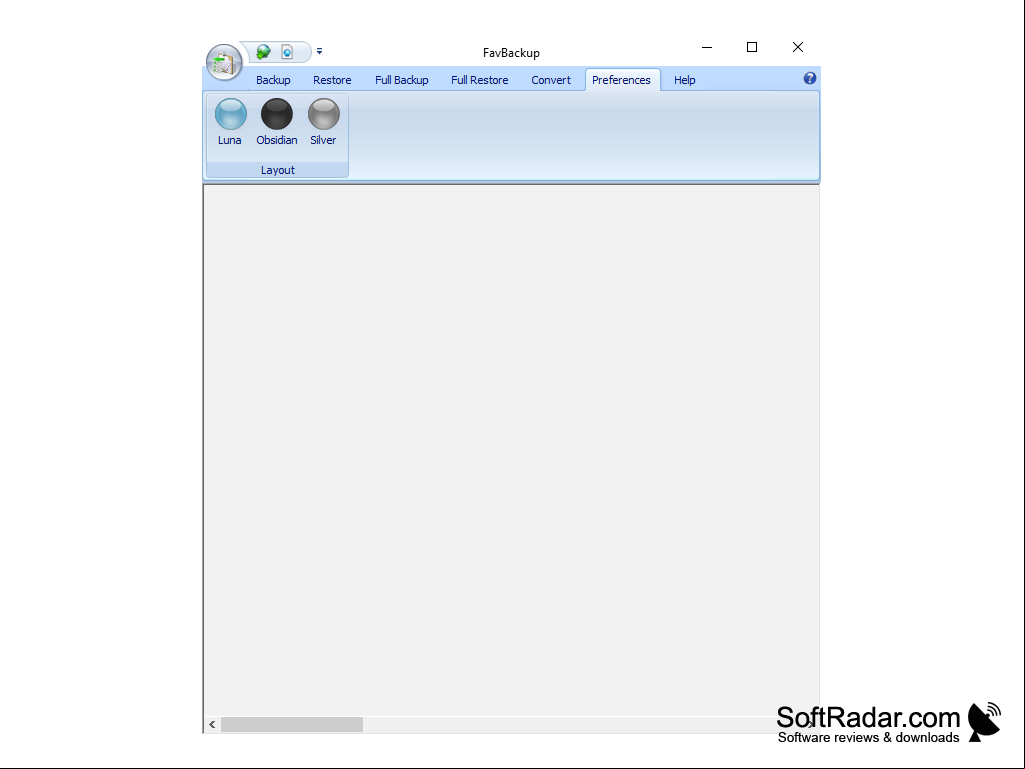Switch to the Backup tab

pyautogui.click(x=273, y=80)
